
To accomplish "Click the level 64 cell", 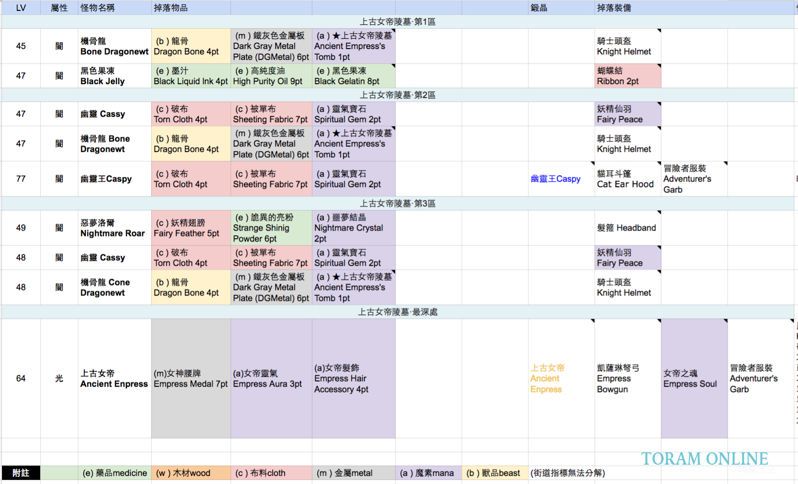I will pos(21,379).
